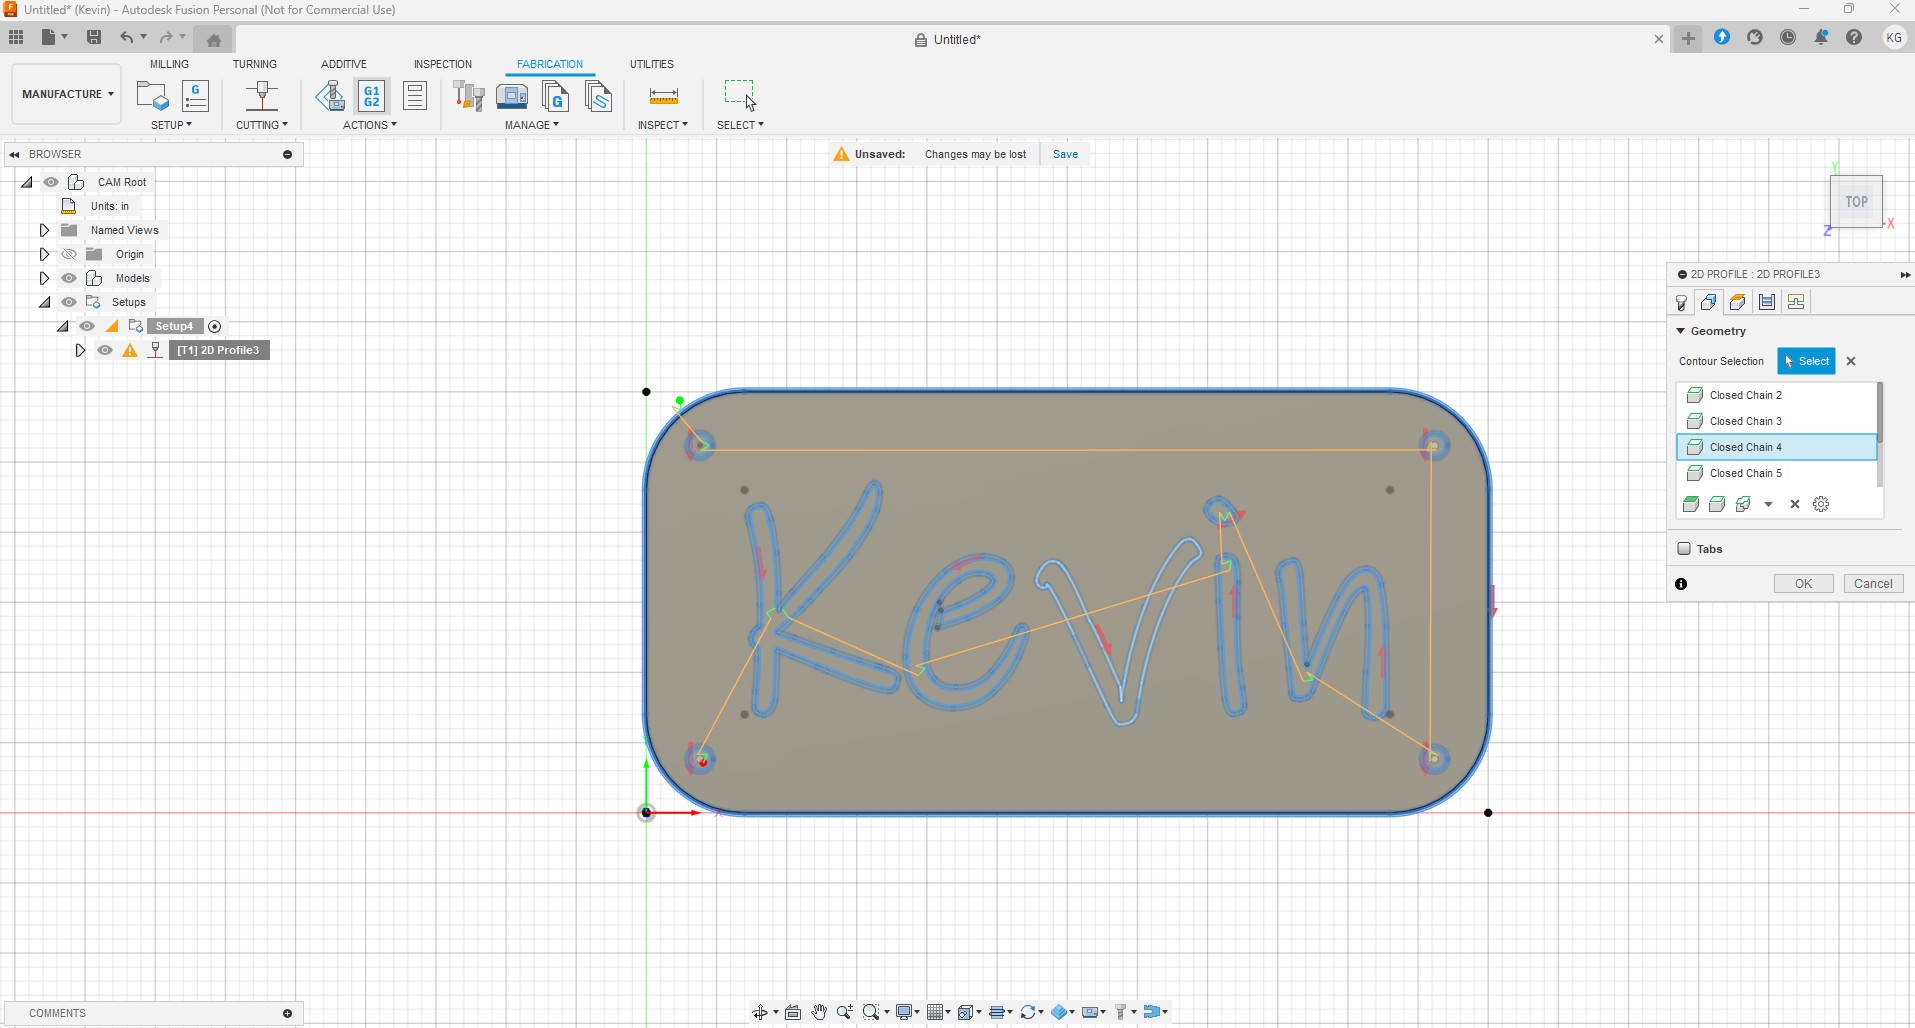Click the Setup4 active radio indicator
The image size is (1915, 1028).
pos(215,326)
